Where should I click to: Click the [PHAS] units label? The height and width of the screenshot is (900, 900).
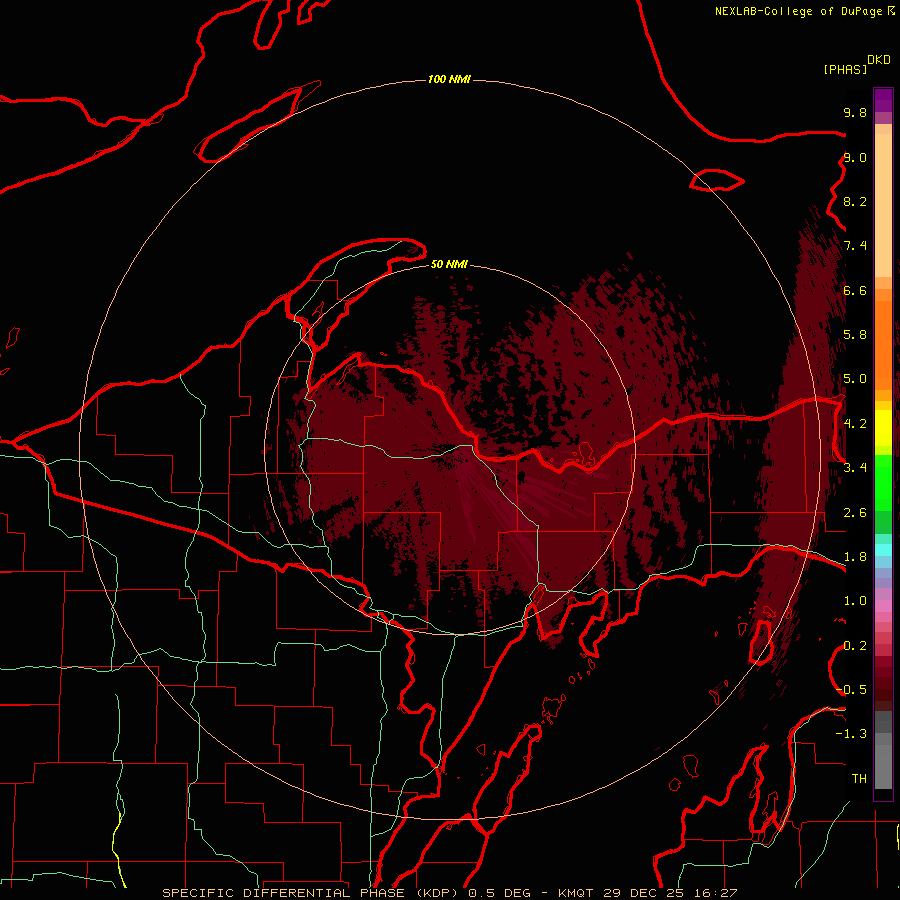click(845, 69)
